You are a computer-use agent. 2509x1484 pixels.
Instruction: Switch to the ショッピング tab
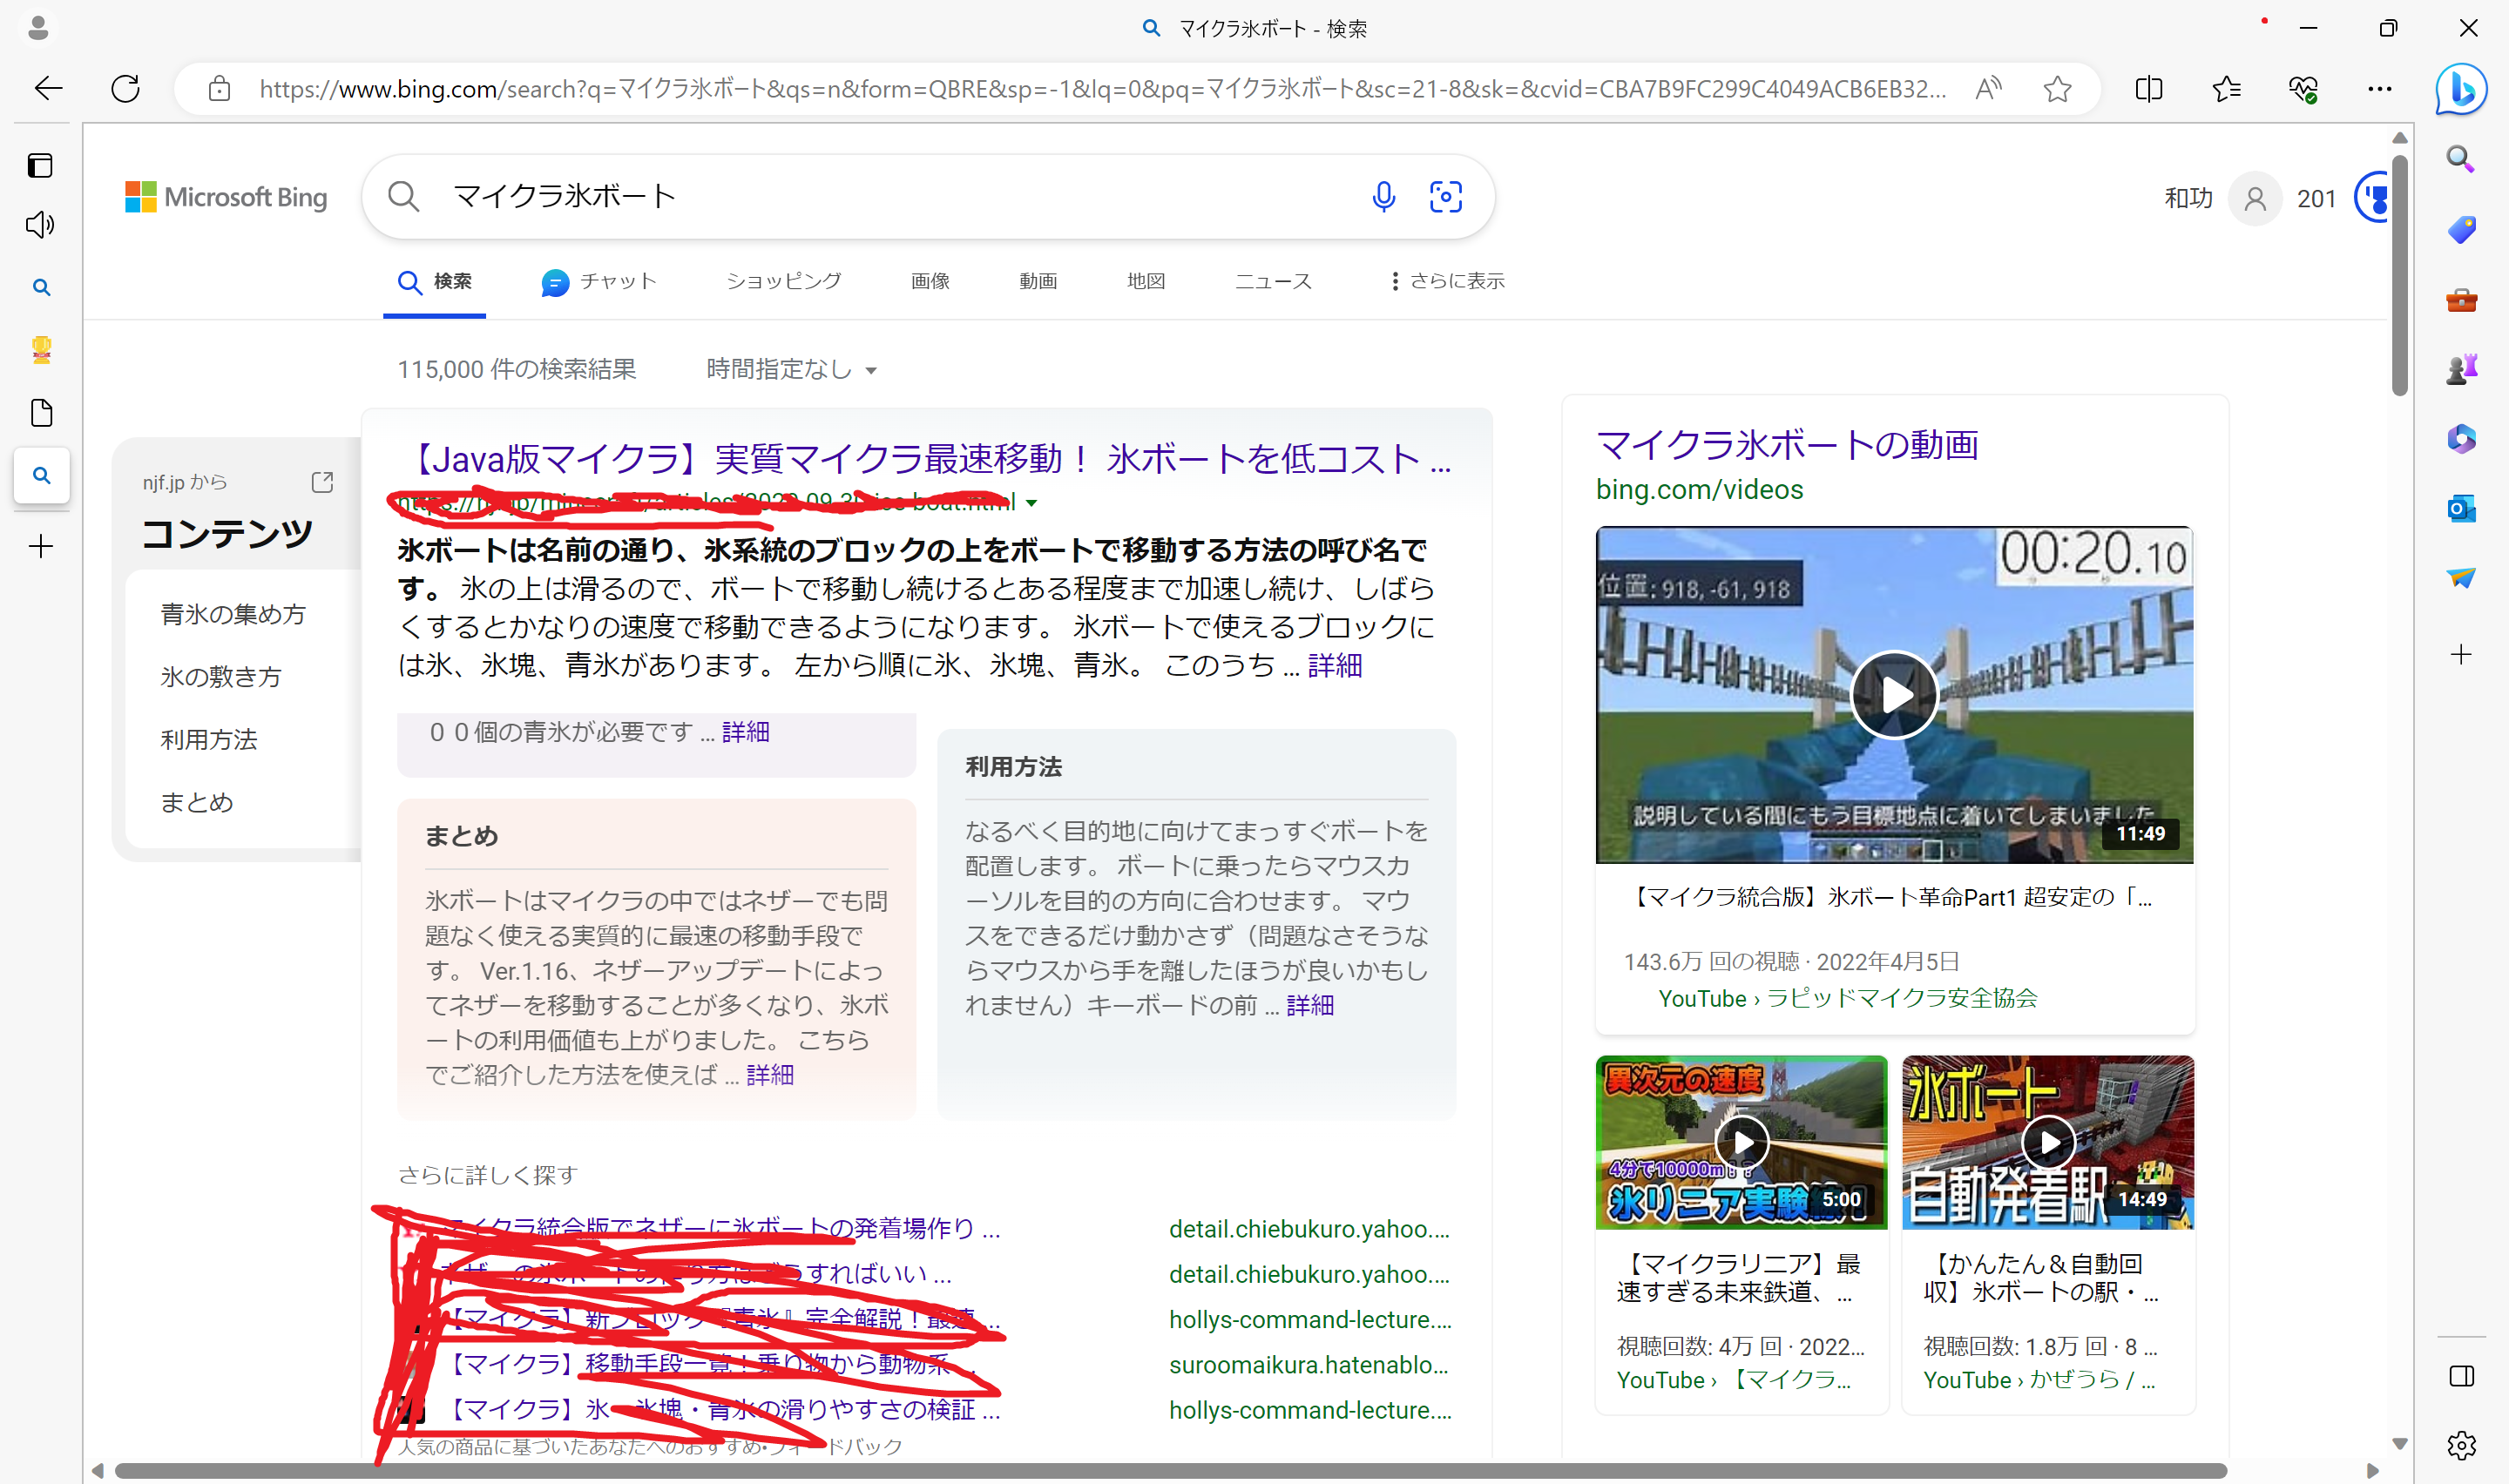click(x=783, y=281)
